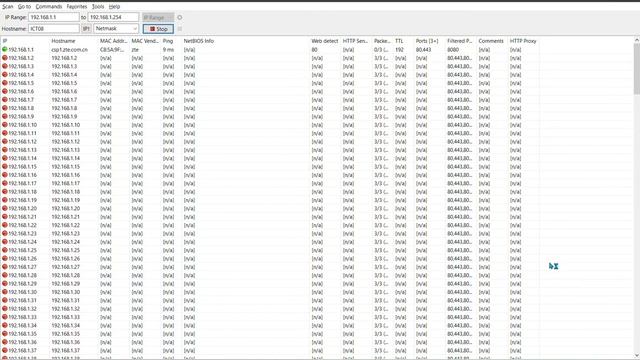Image resolution: width=640 pixels, height=360 pixels.
Task: Click red status icon of 192.168.1.9
Action: (x=4, y=116)
